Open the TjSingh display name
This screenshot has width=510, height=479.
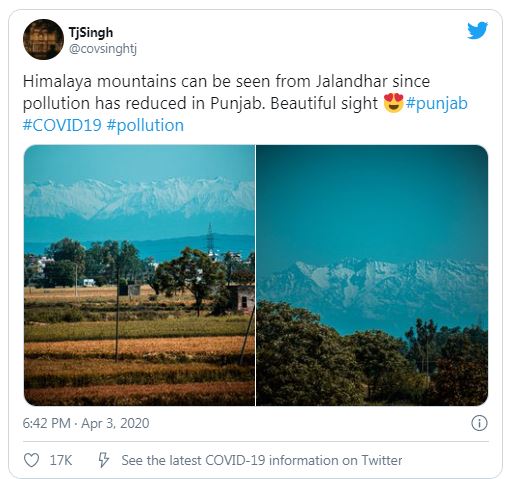[x=91, y=32]
